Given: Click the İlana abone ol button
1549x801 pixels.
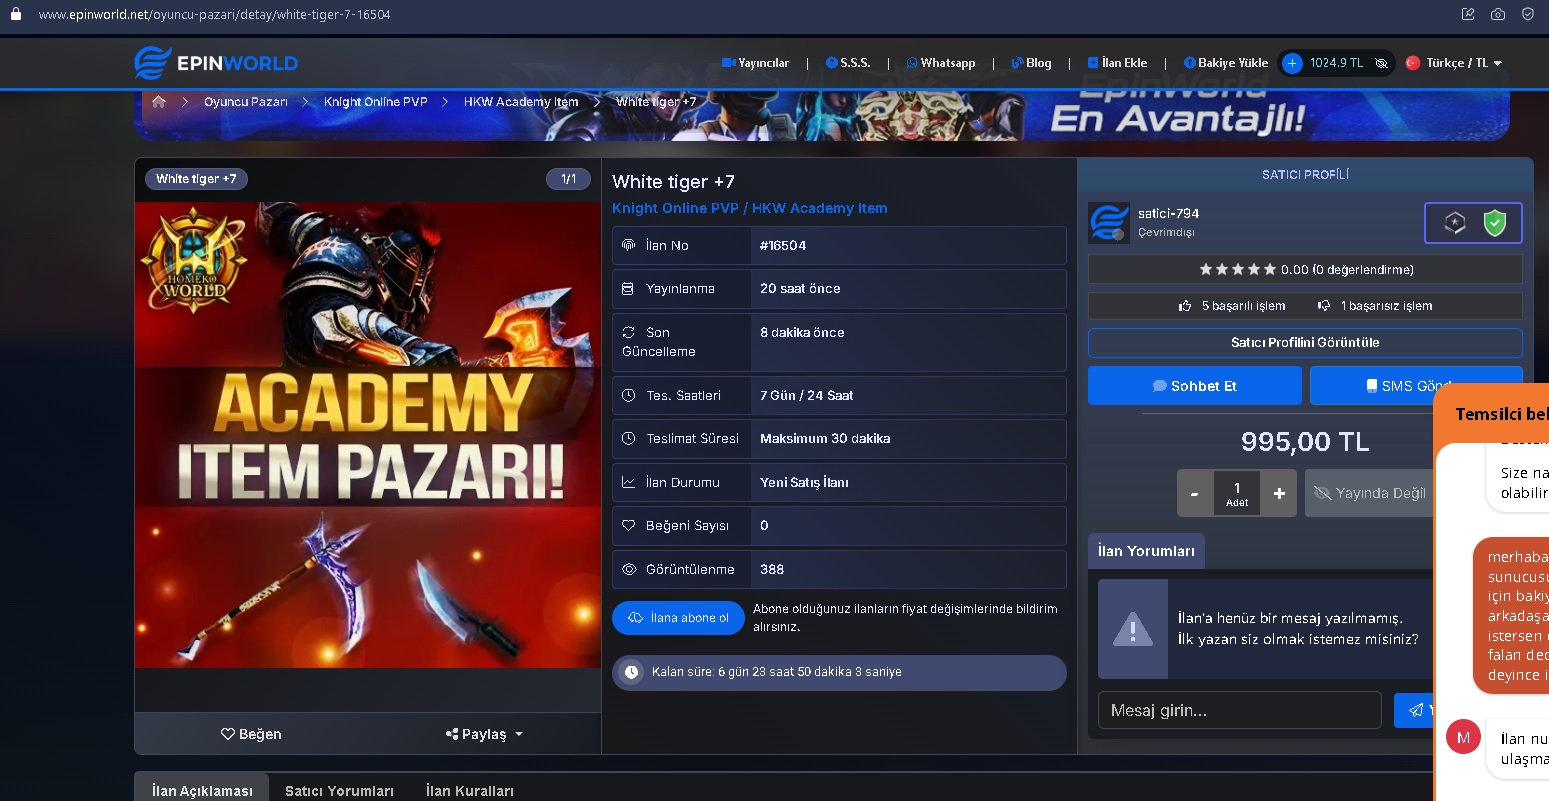Looking at the screenshot, I should 678,618.
